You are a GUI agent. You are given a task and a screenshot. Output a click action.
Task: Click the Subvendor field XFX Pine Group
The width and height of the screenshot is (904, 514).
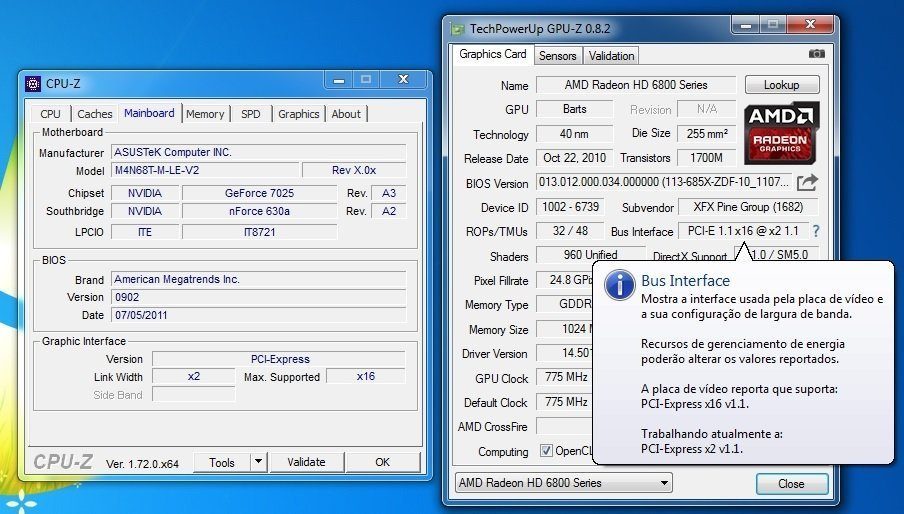click(x=748, y=207)
